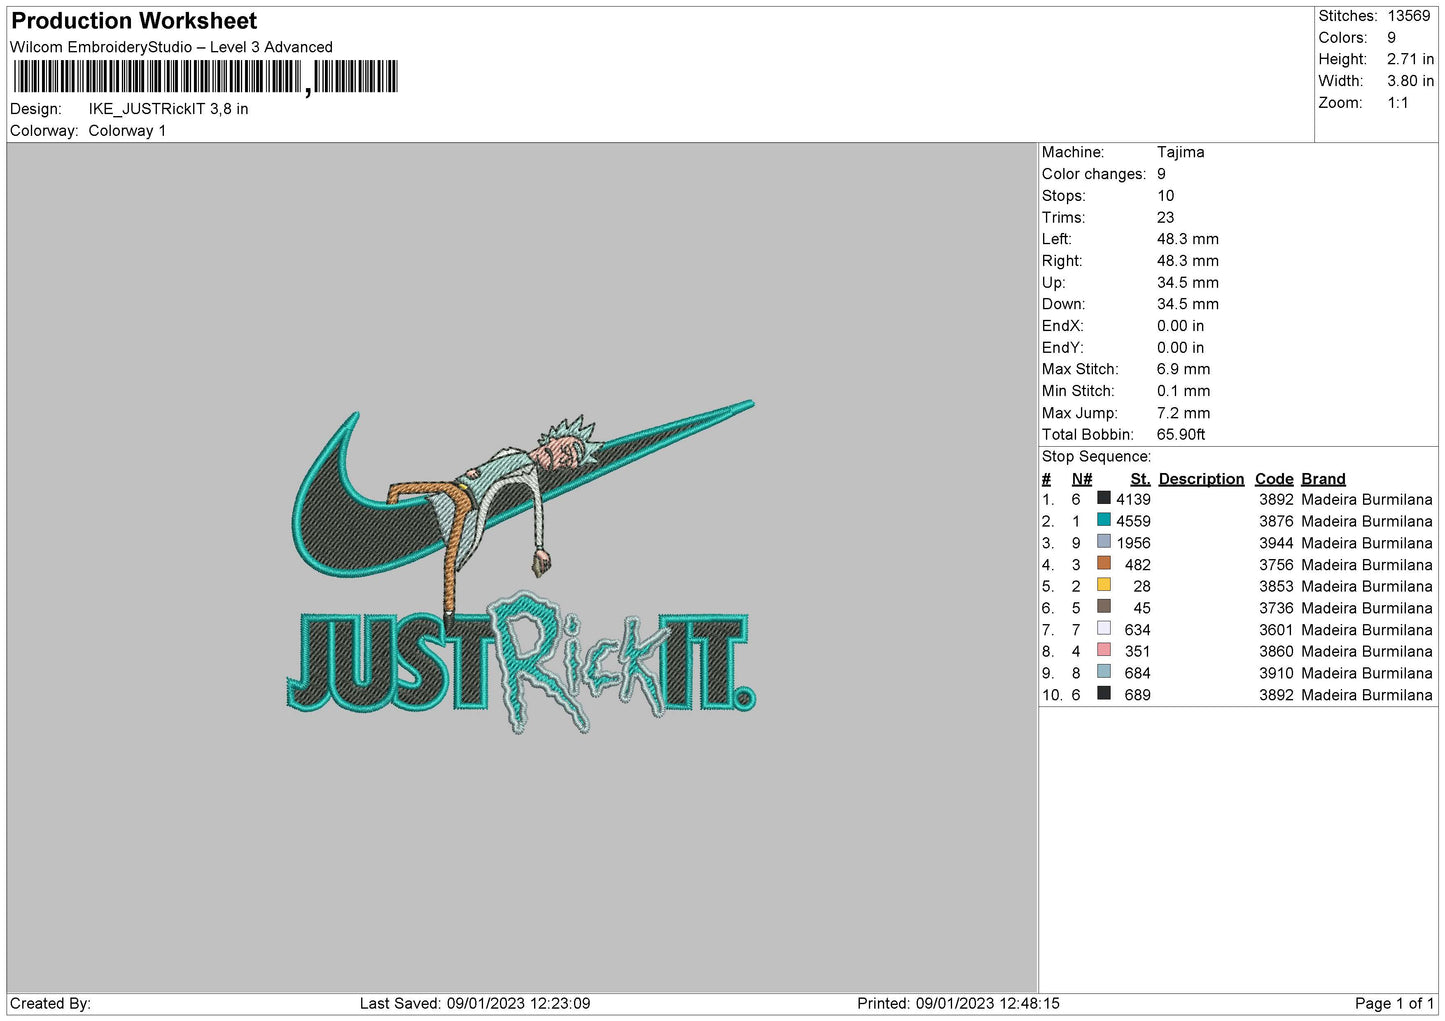Click the Brand column header

pyautogui.click(x=1323, y=479)
